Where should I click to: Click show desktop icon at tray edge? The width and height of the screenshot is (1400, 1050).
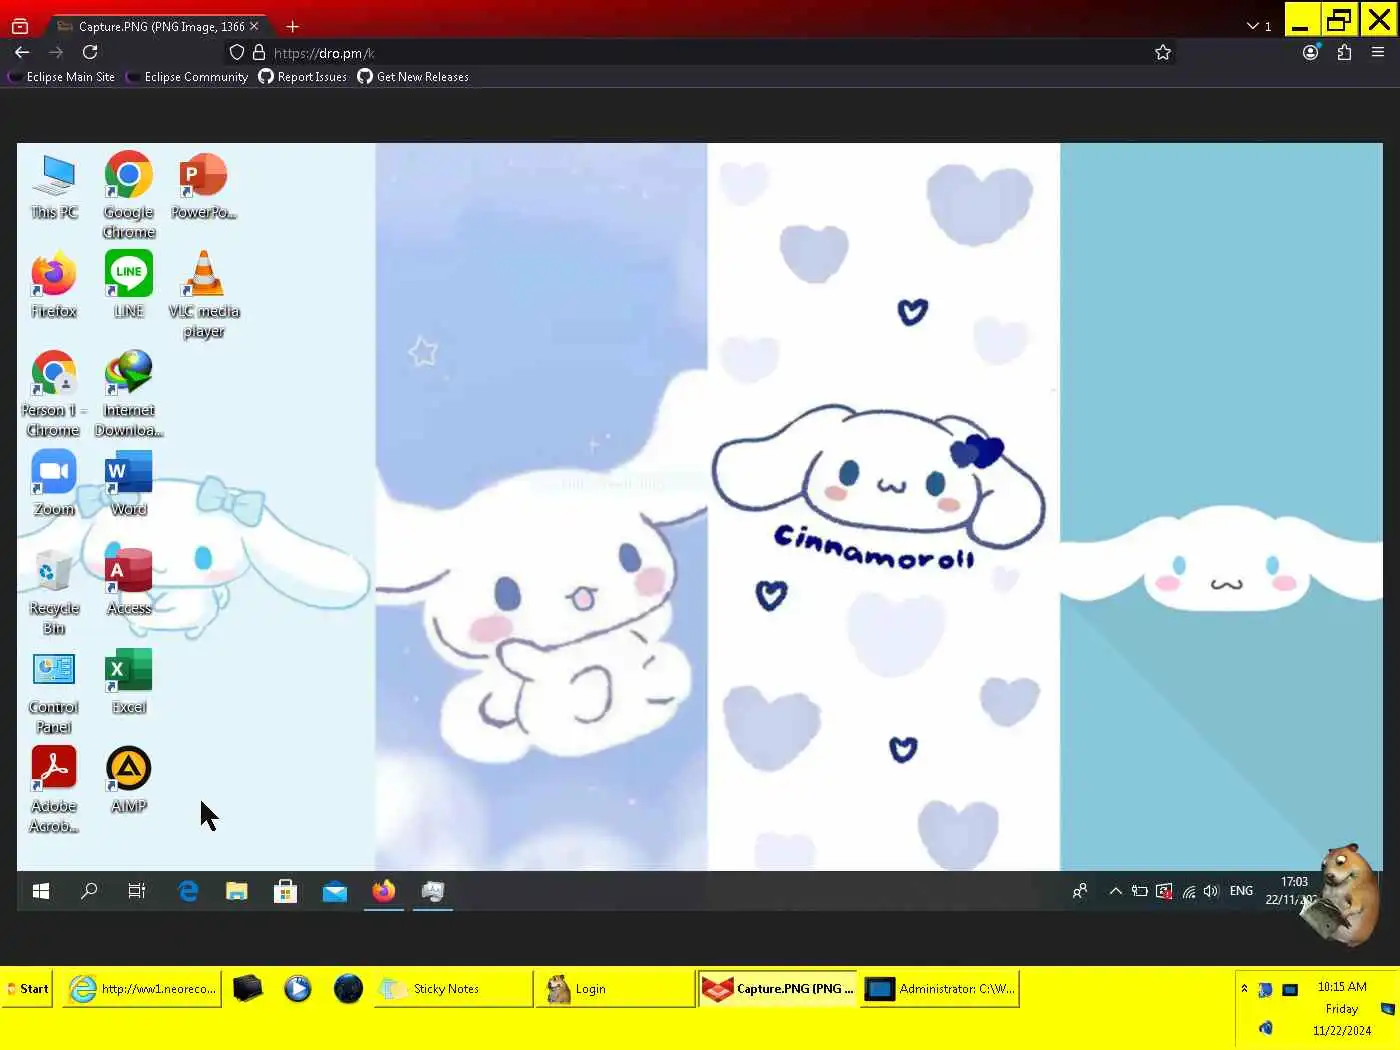coord(1388,1009)
